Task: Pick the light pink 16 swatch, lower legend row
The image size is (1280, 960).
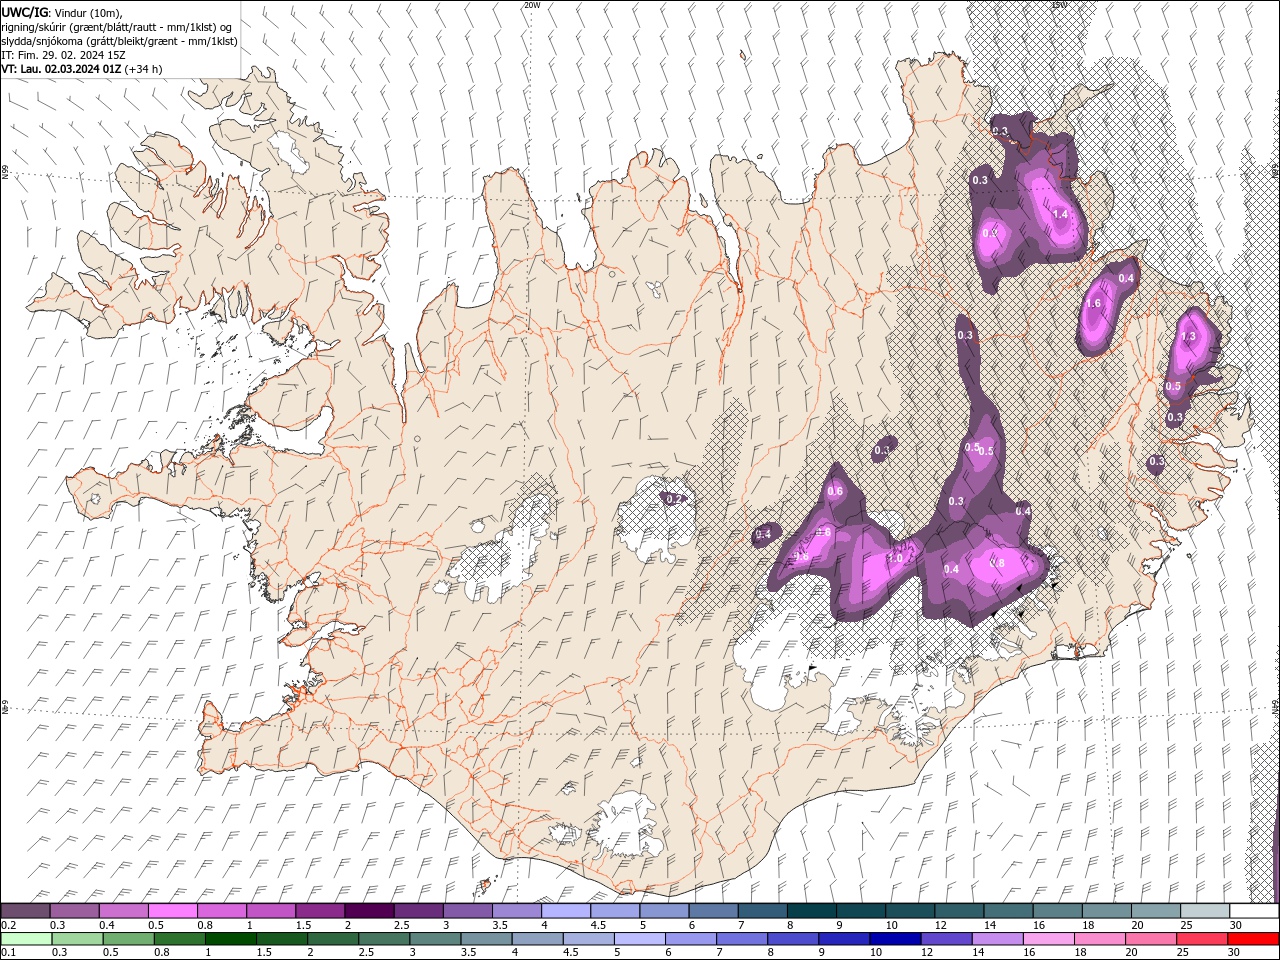Action: (1047, 939)
